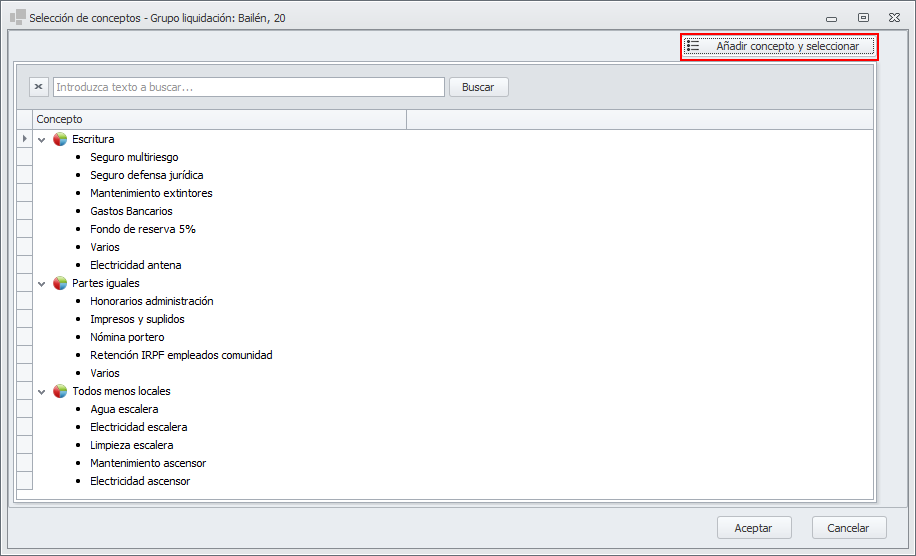The width and height of the screenshot is (916, 556).
Task: Select Honorarios administración concept
Action: pos(152,301)
